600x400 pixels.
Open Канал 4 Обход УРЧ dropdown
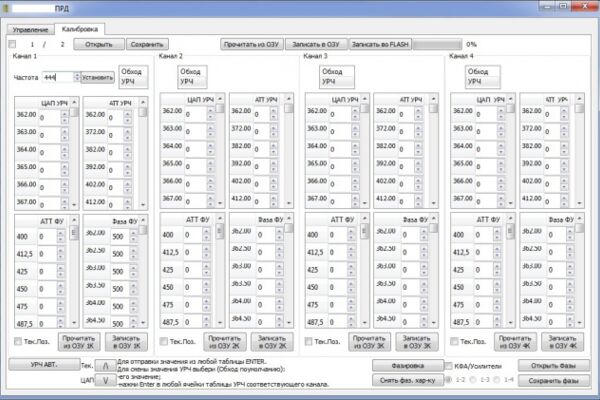tap(483, 77)
